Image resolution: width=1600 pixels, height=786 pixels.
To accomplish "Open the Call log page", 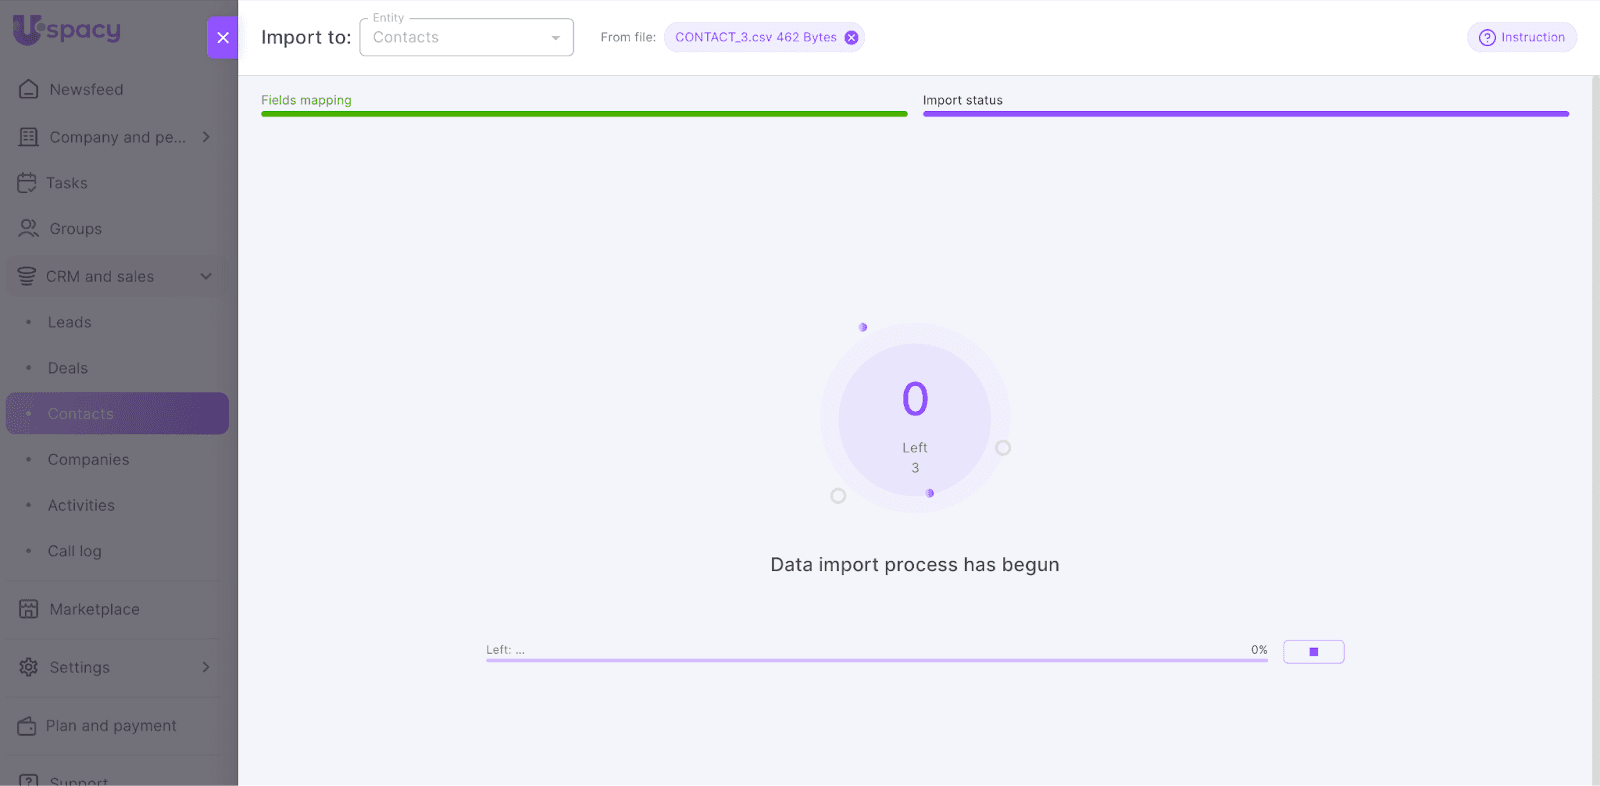I will 75,551.
